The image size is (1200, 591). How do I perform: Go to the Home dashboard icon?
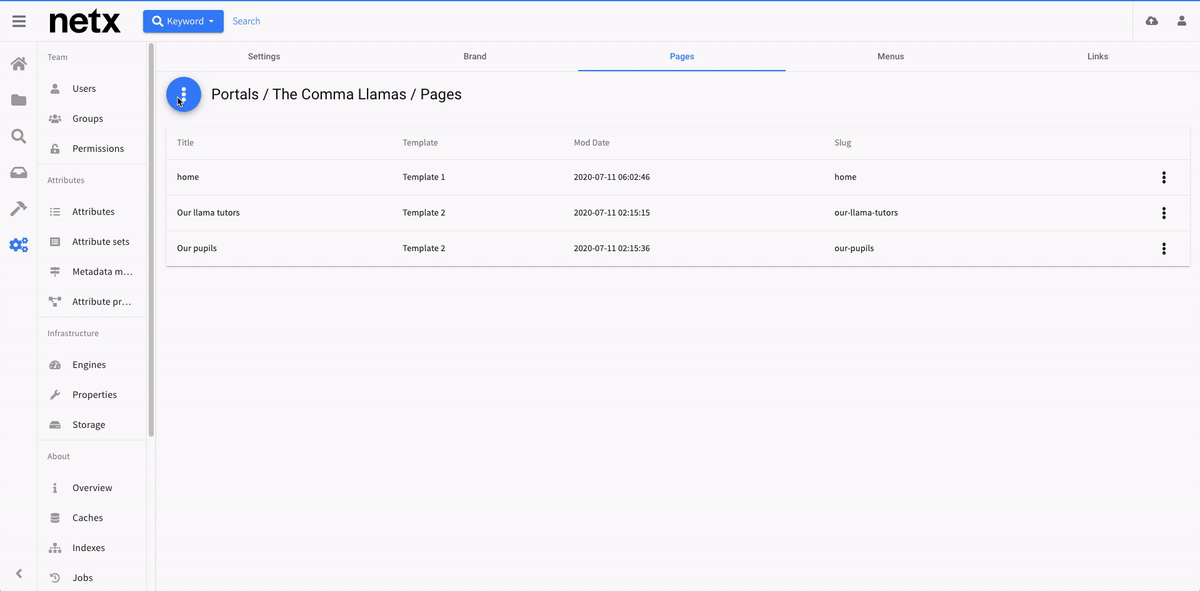click(19, 64)
